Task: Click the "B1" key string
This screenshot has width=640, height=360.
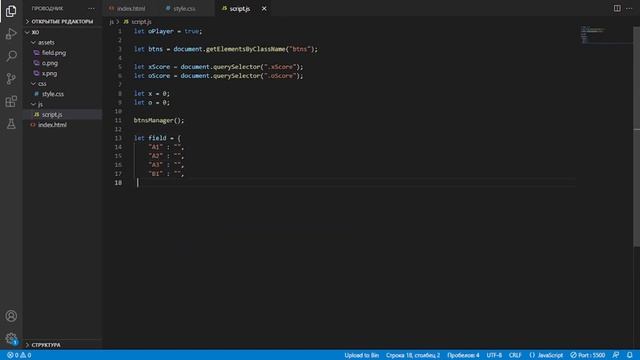Action: coord(156,173)
